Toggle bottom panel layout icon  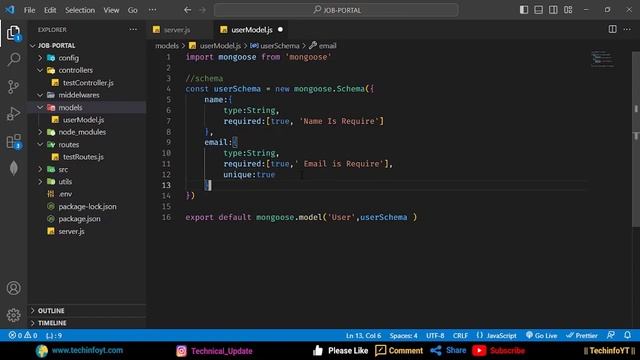click(x=539, y=10)
